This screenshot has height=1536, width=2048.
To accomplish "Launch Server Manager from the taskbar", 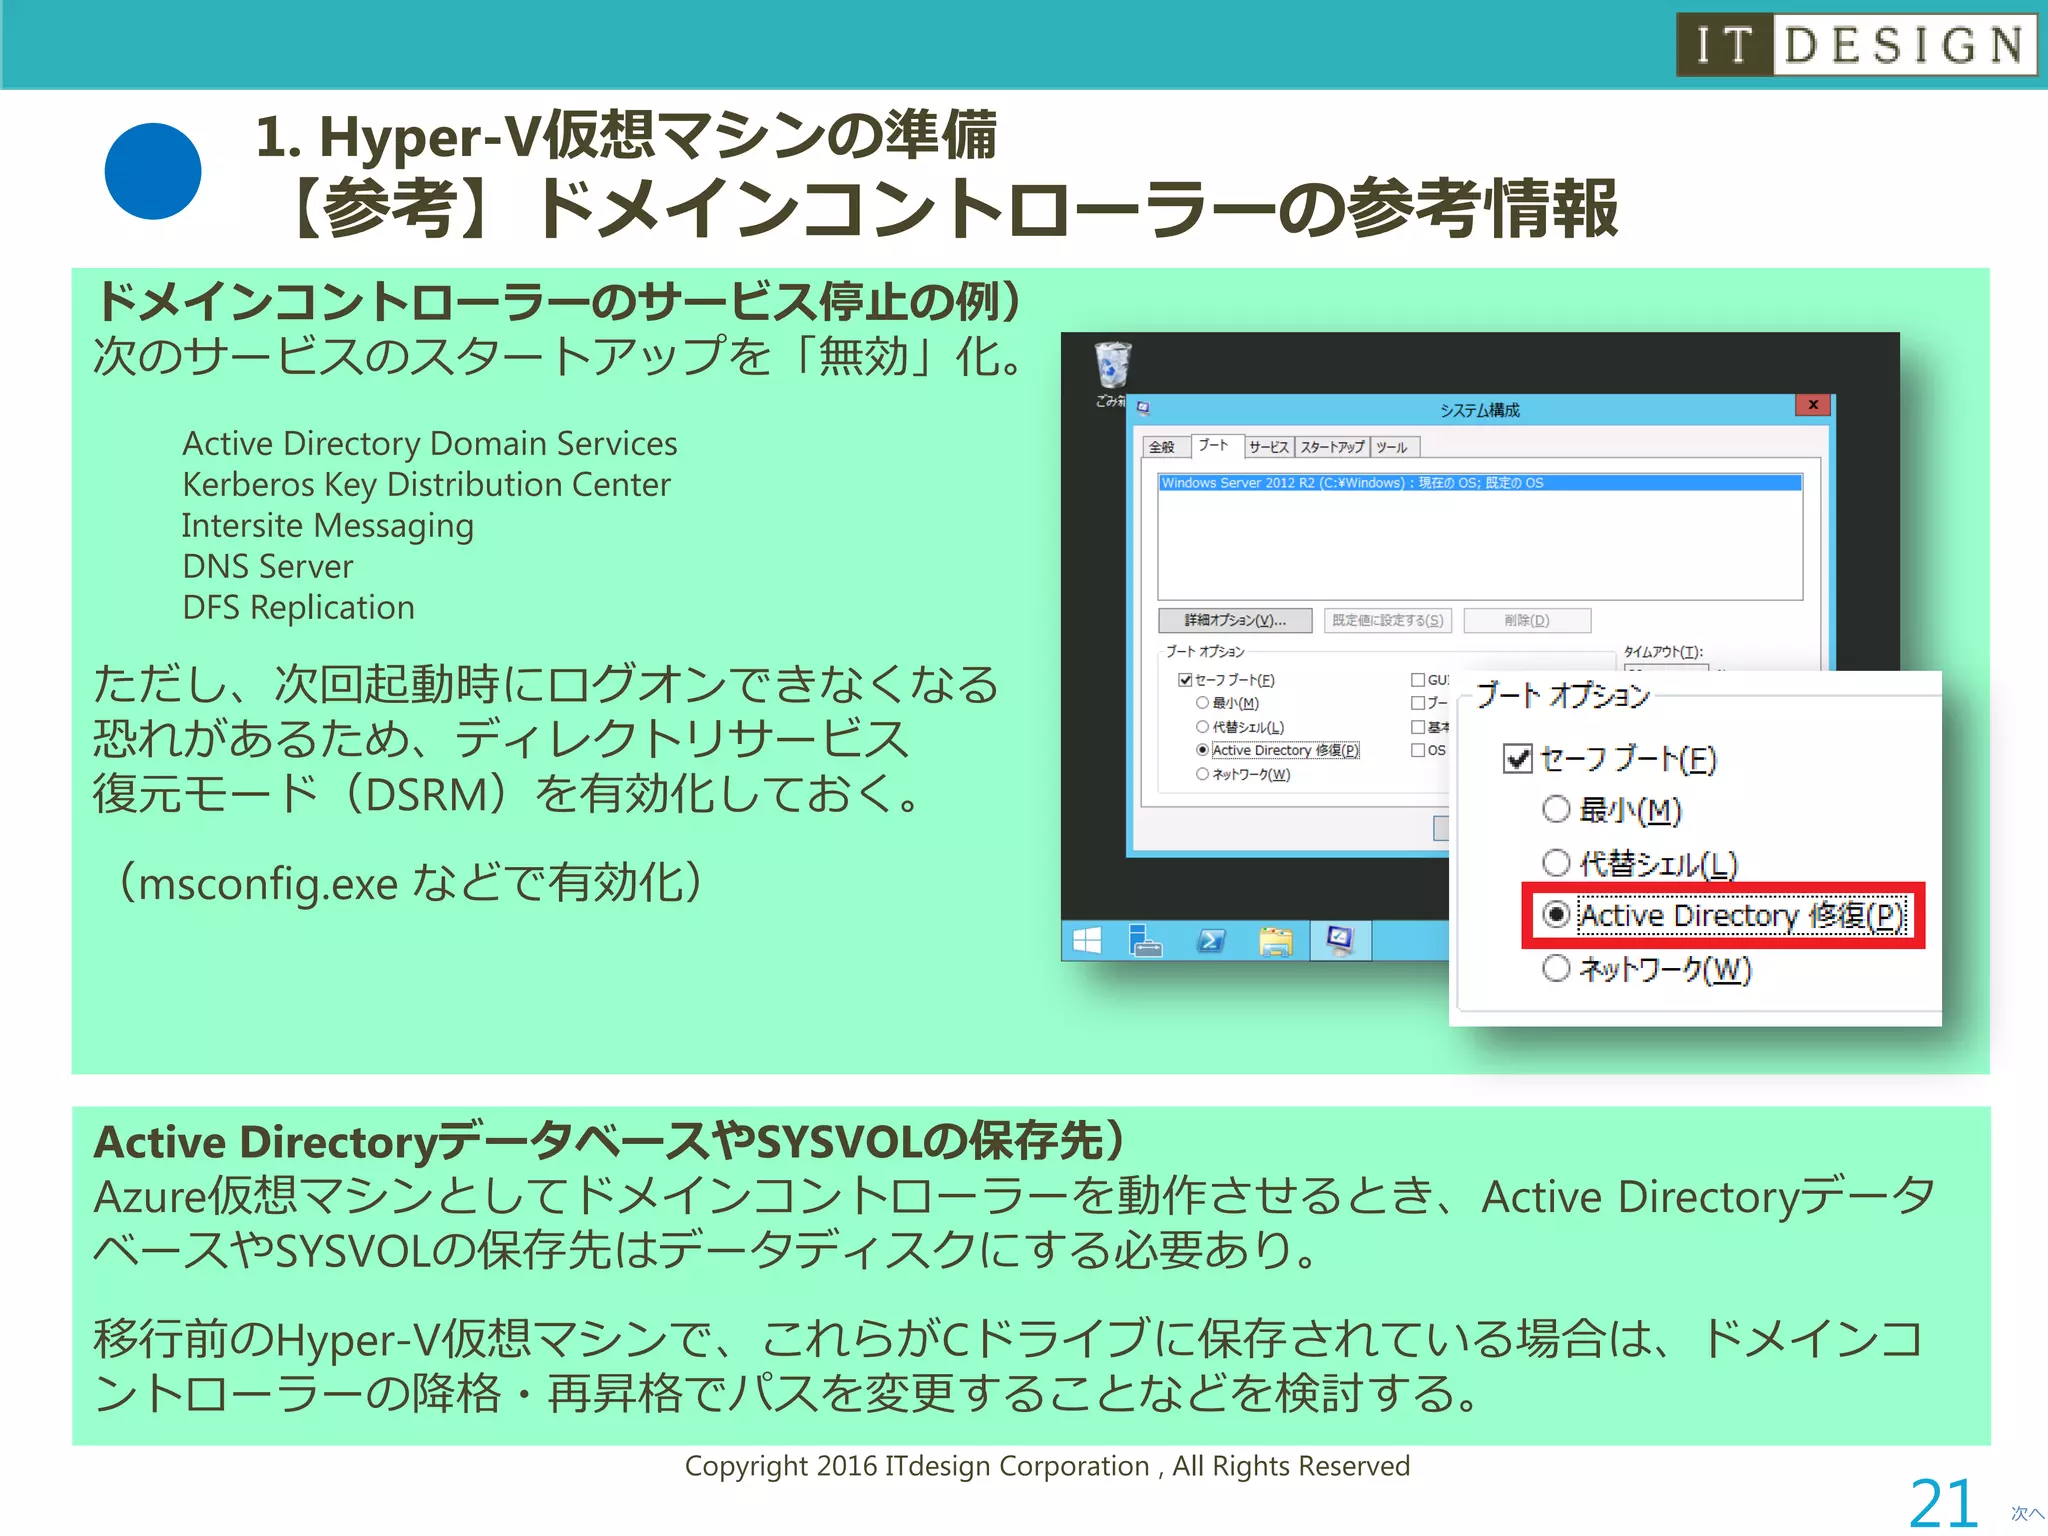I will click(x=1146, y=941).
